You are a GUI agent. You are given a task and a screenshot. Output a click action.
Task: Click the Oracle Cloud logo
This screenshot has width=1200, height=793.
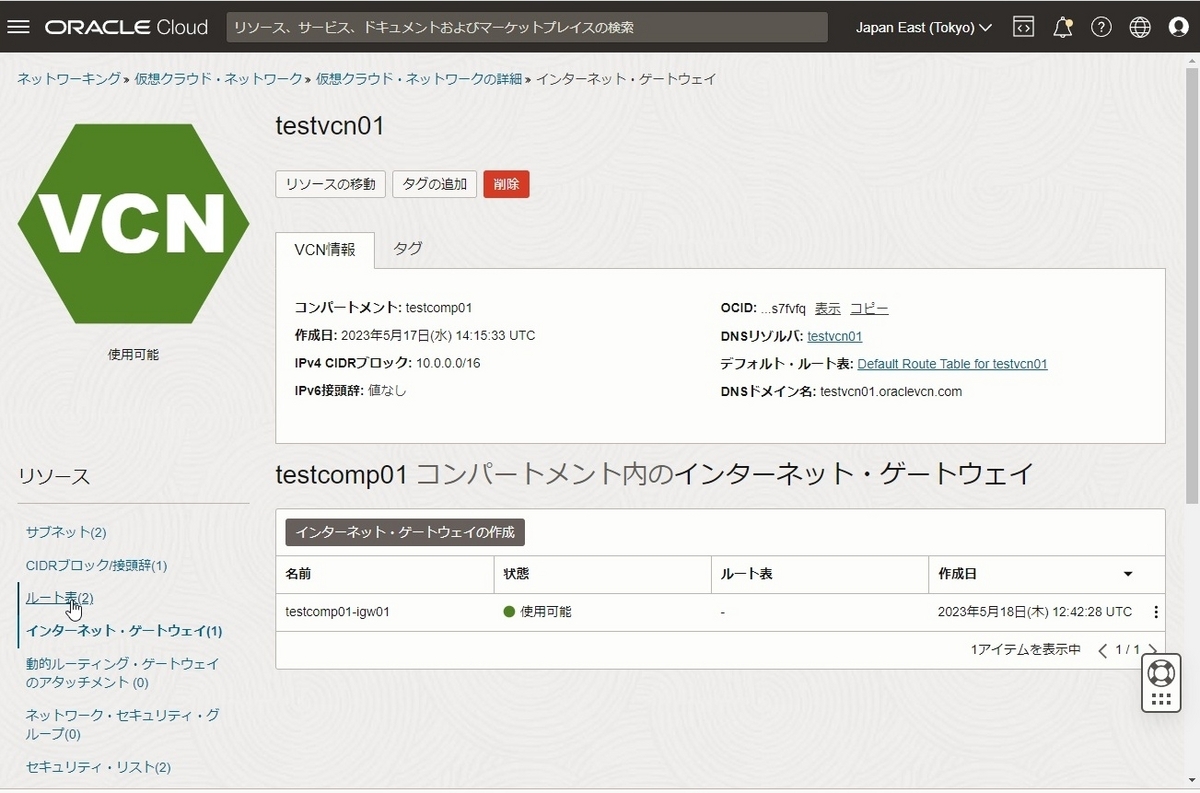(125, 27)
